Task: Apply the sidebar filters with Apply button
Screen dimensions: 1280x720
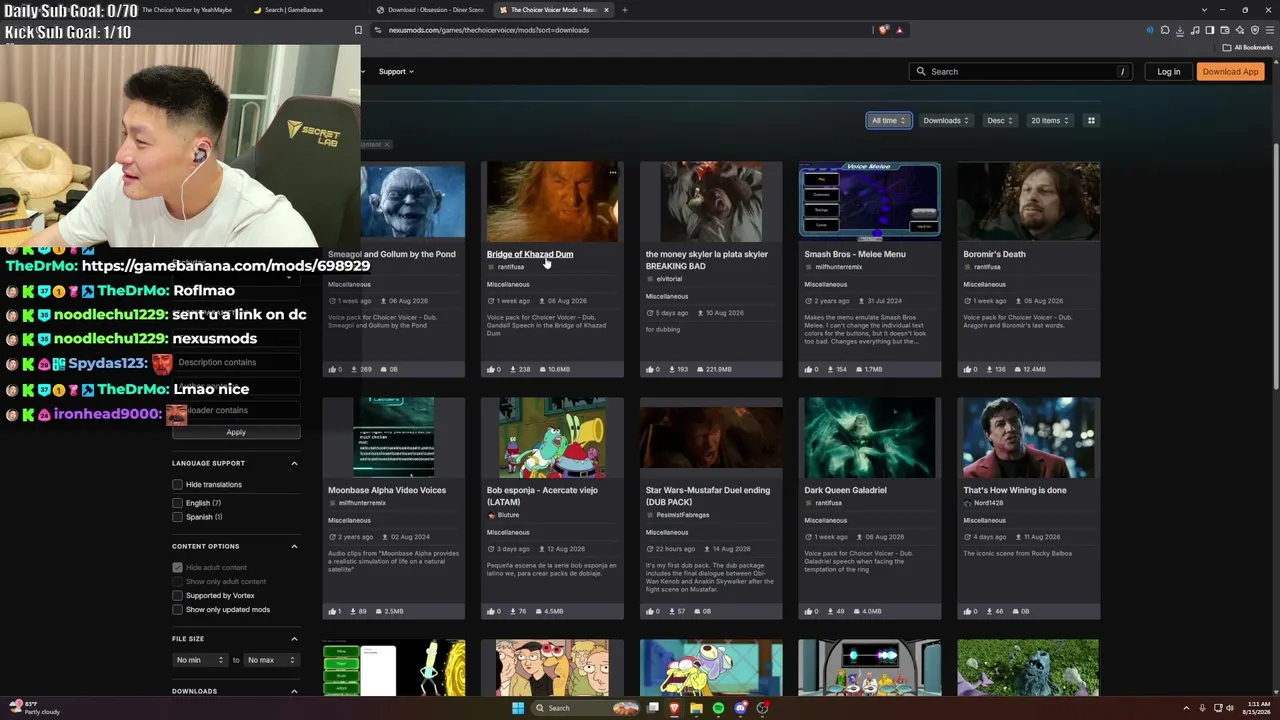Action: coord(236,432)
